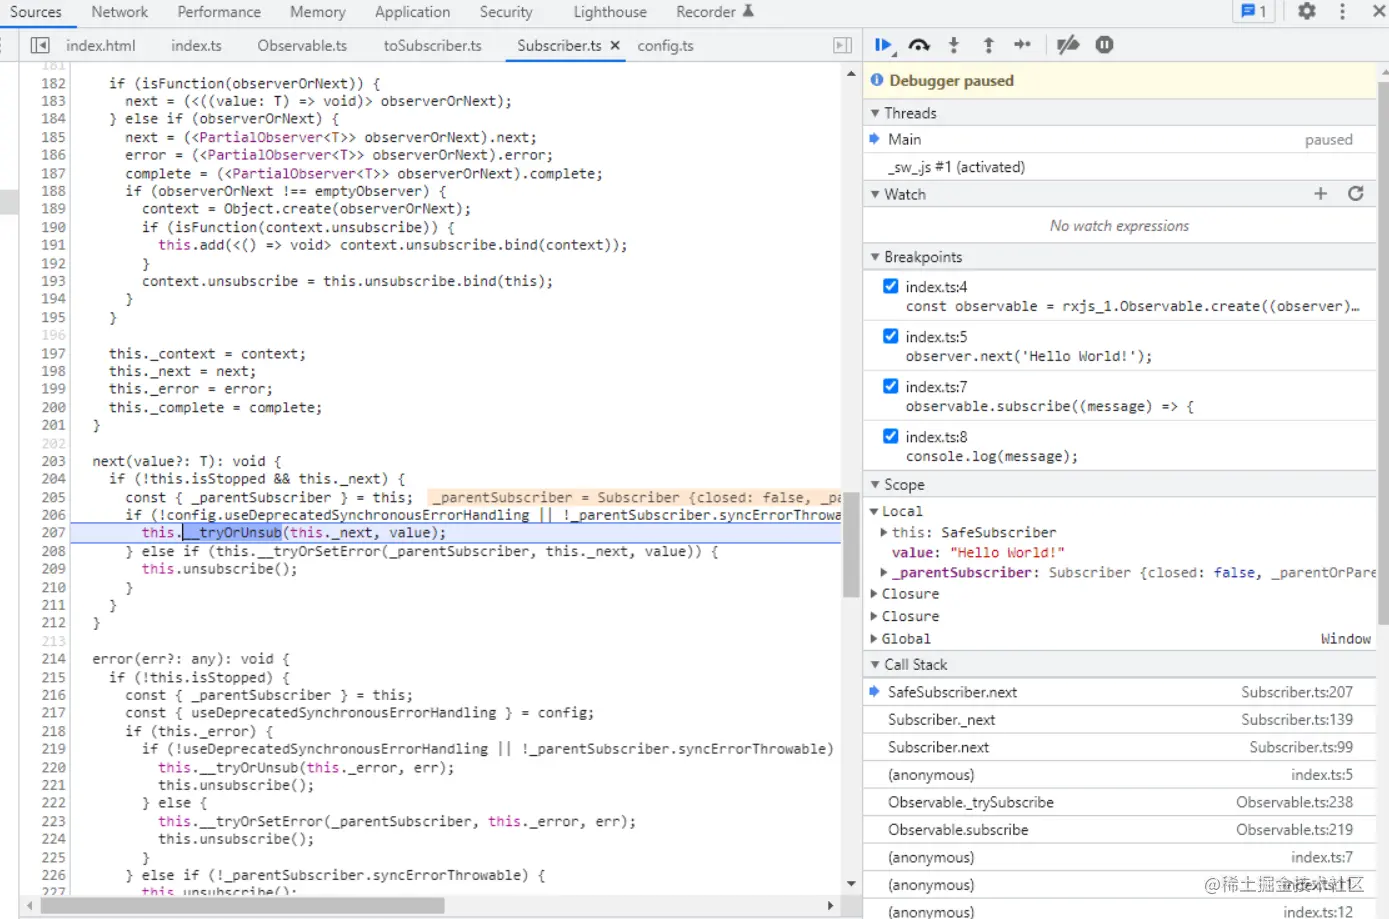Refresh the watch expressions
Screen dimensions: 1389x919
tap(1356, 194)
